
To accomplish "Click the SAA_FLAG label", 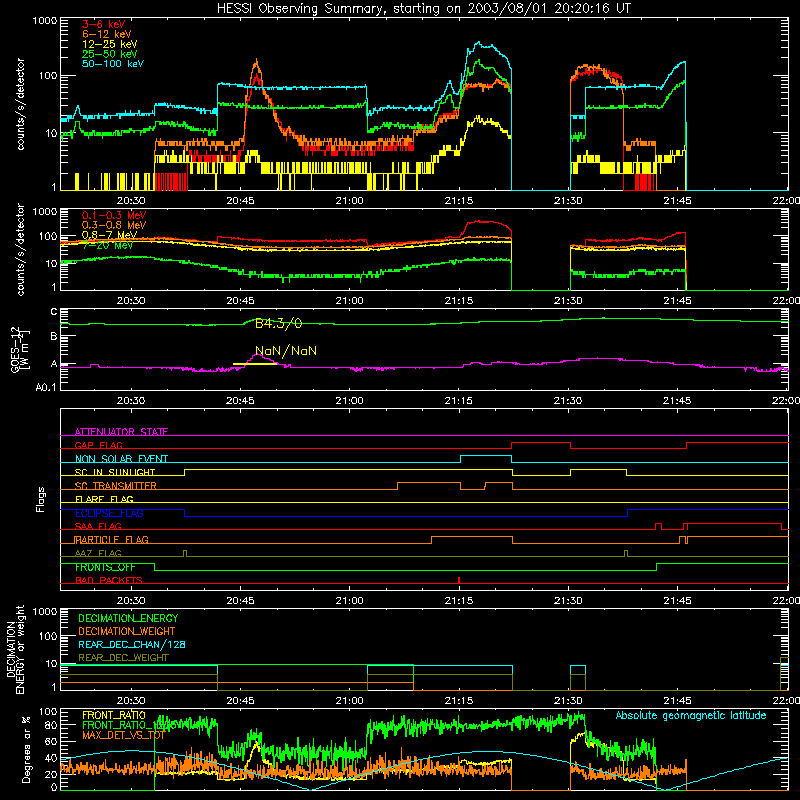I will tap(98, 526).
